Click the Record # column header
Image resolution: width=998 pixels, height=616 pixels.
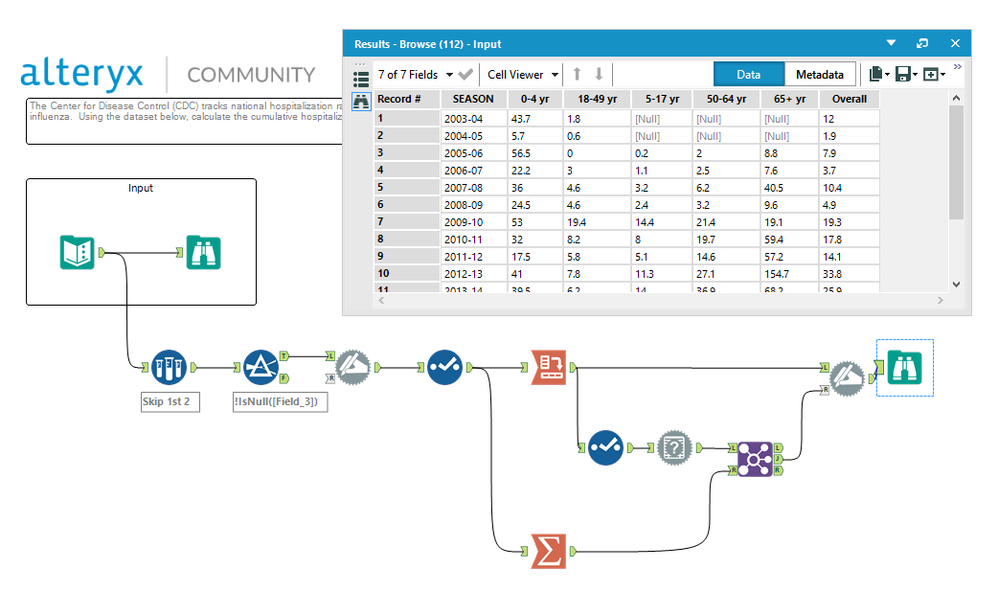point(407,99)
